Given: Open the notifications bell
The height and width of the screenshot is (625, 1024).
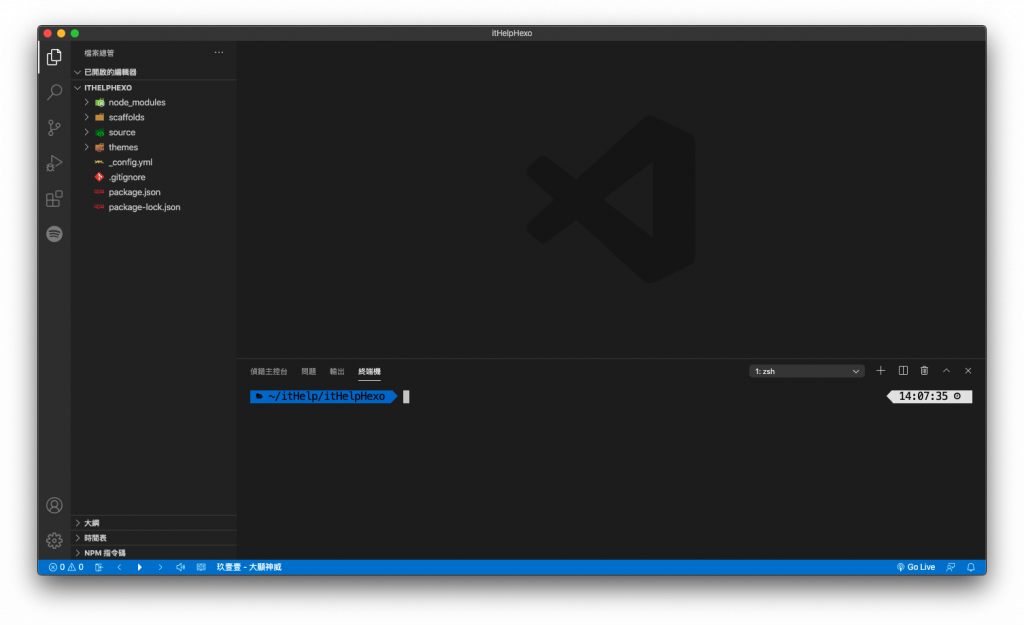Looking at the screenshot, I should tap(971, 567).
